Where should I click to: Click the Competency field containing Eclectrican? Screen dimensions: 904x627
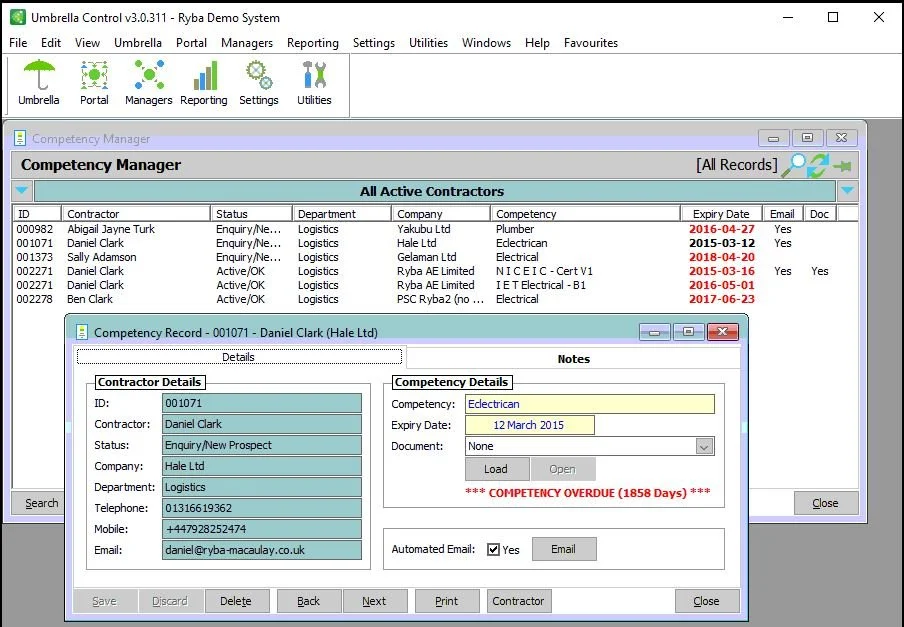coord(590,404)
